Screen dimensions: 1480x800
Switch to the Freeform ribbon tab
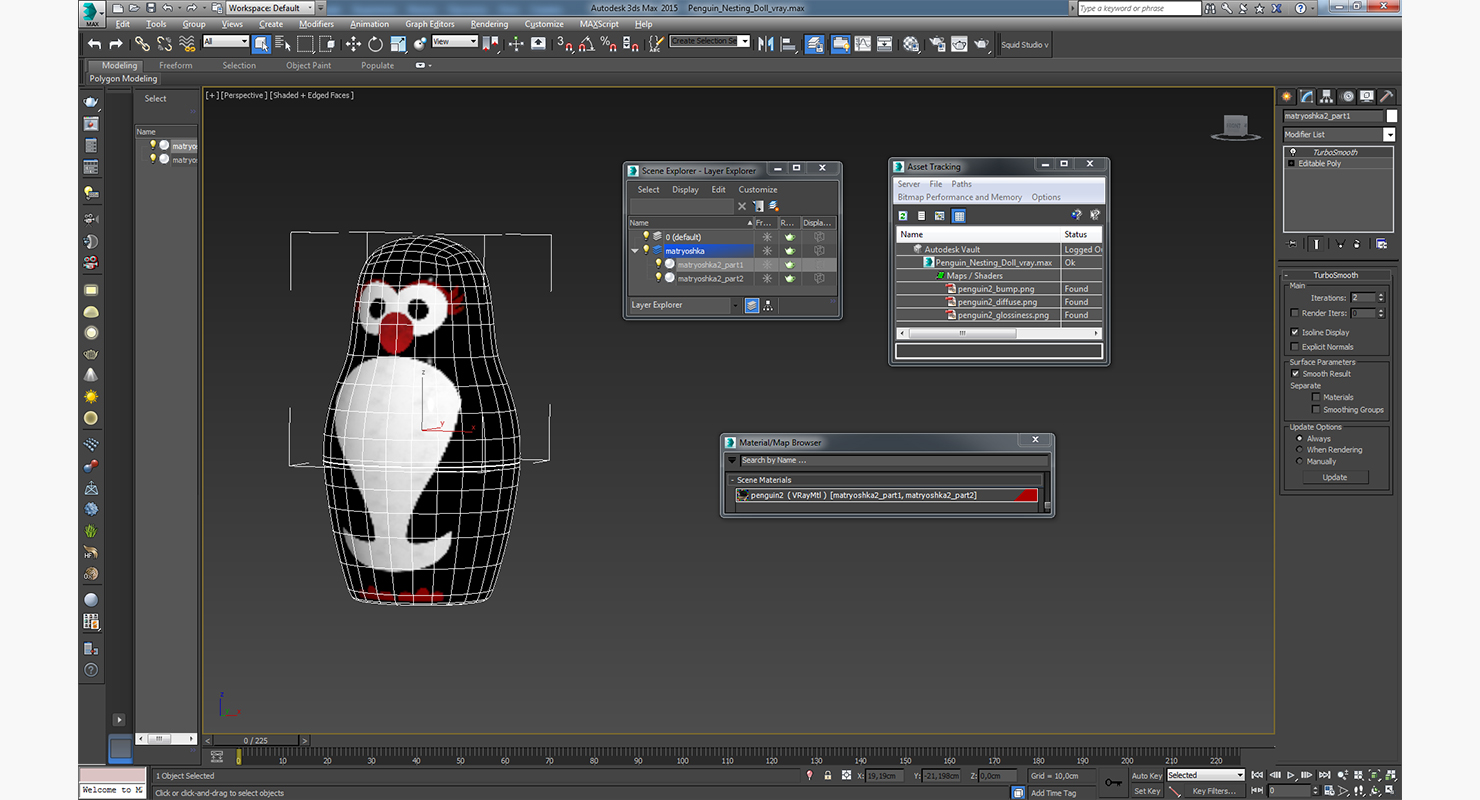pos(176,66)
